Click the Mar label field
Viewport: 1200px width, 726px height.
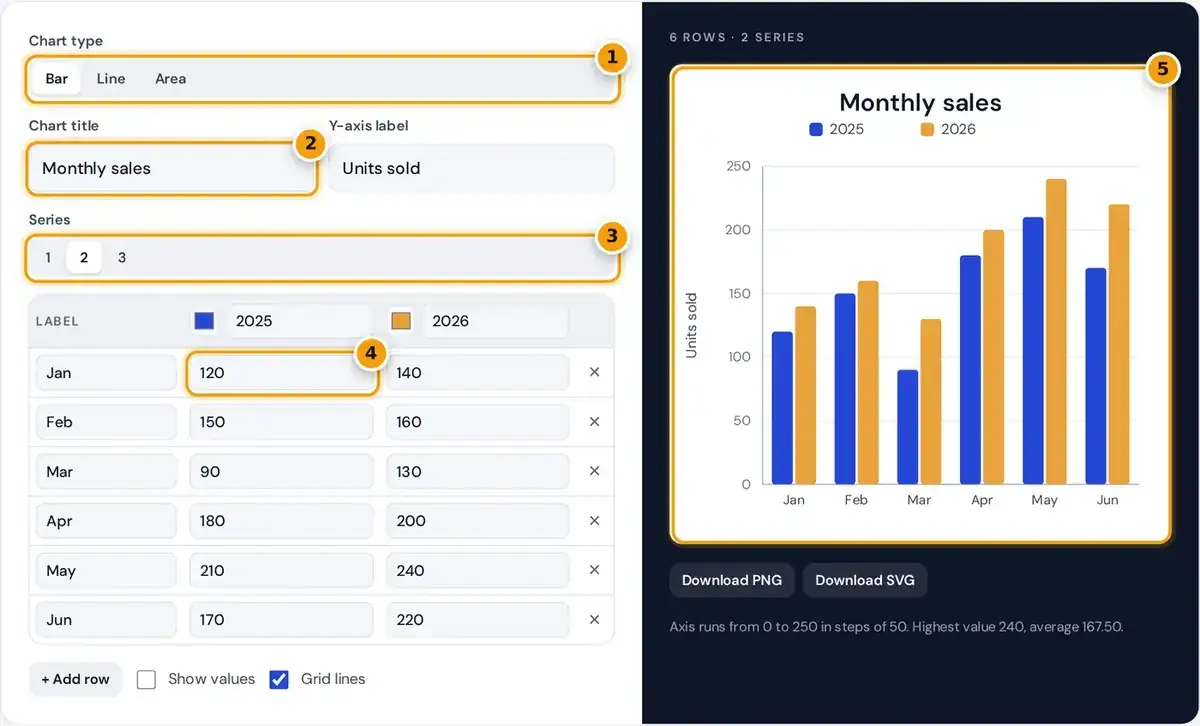106,472
